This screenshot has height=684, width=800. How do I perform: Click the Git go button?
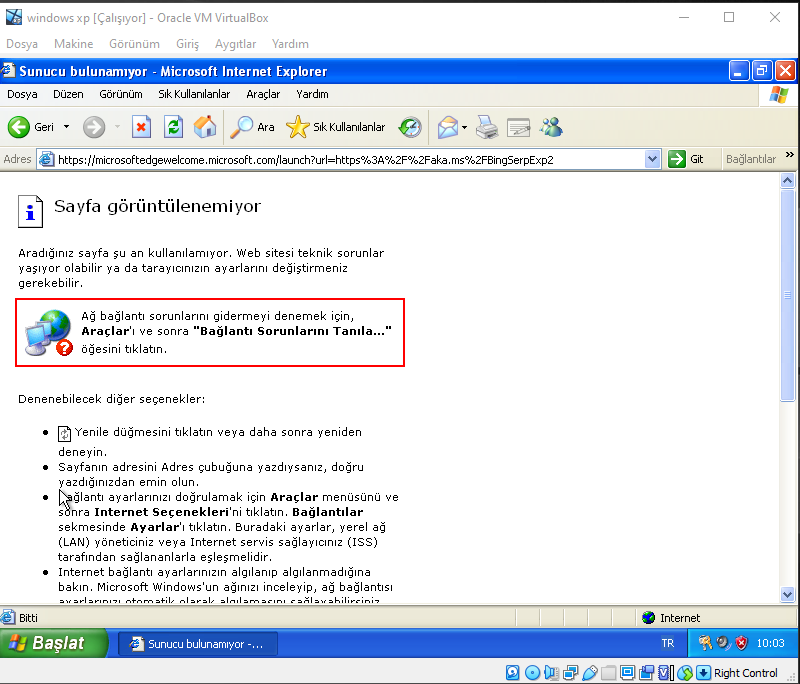[686, 160]
